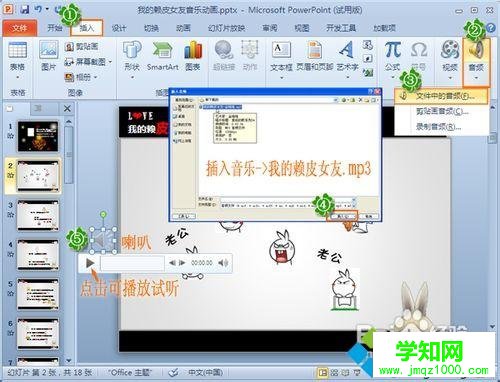Screen dimensions: 500x382
Task: Click the Table (表格) icon
Action: (17, 51)
